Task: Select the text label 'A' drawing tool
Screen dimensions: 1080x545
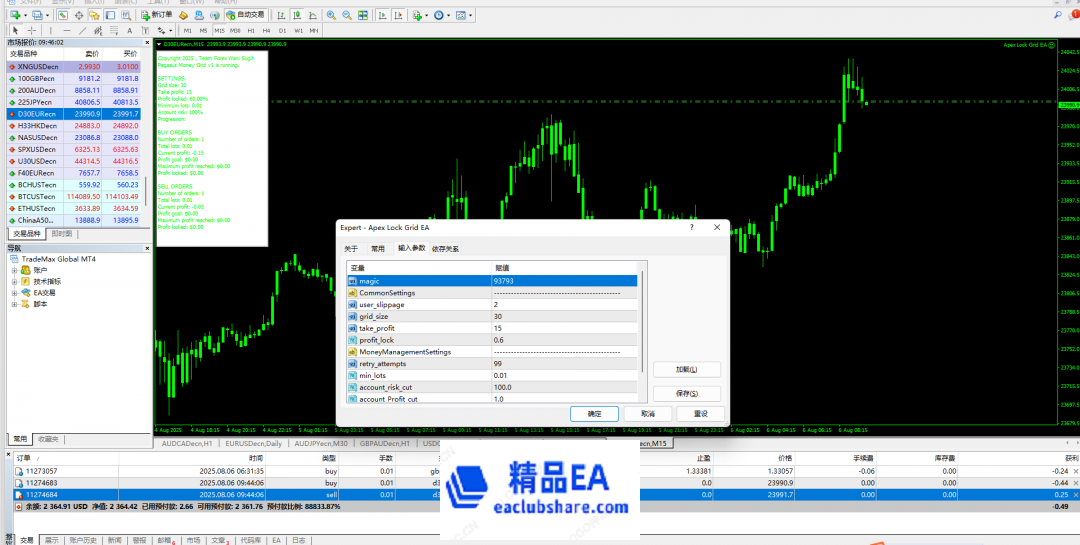Action: [x=131, y=31]
